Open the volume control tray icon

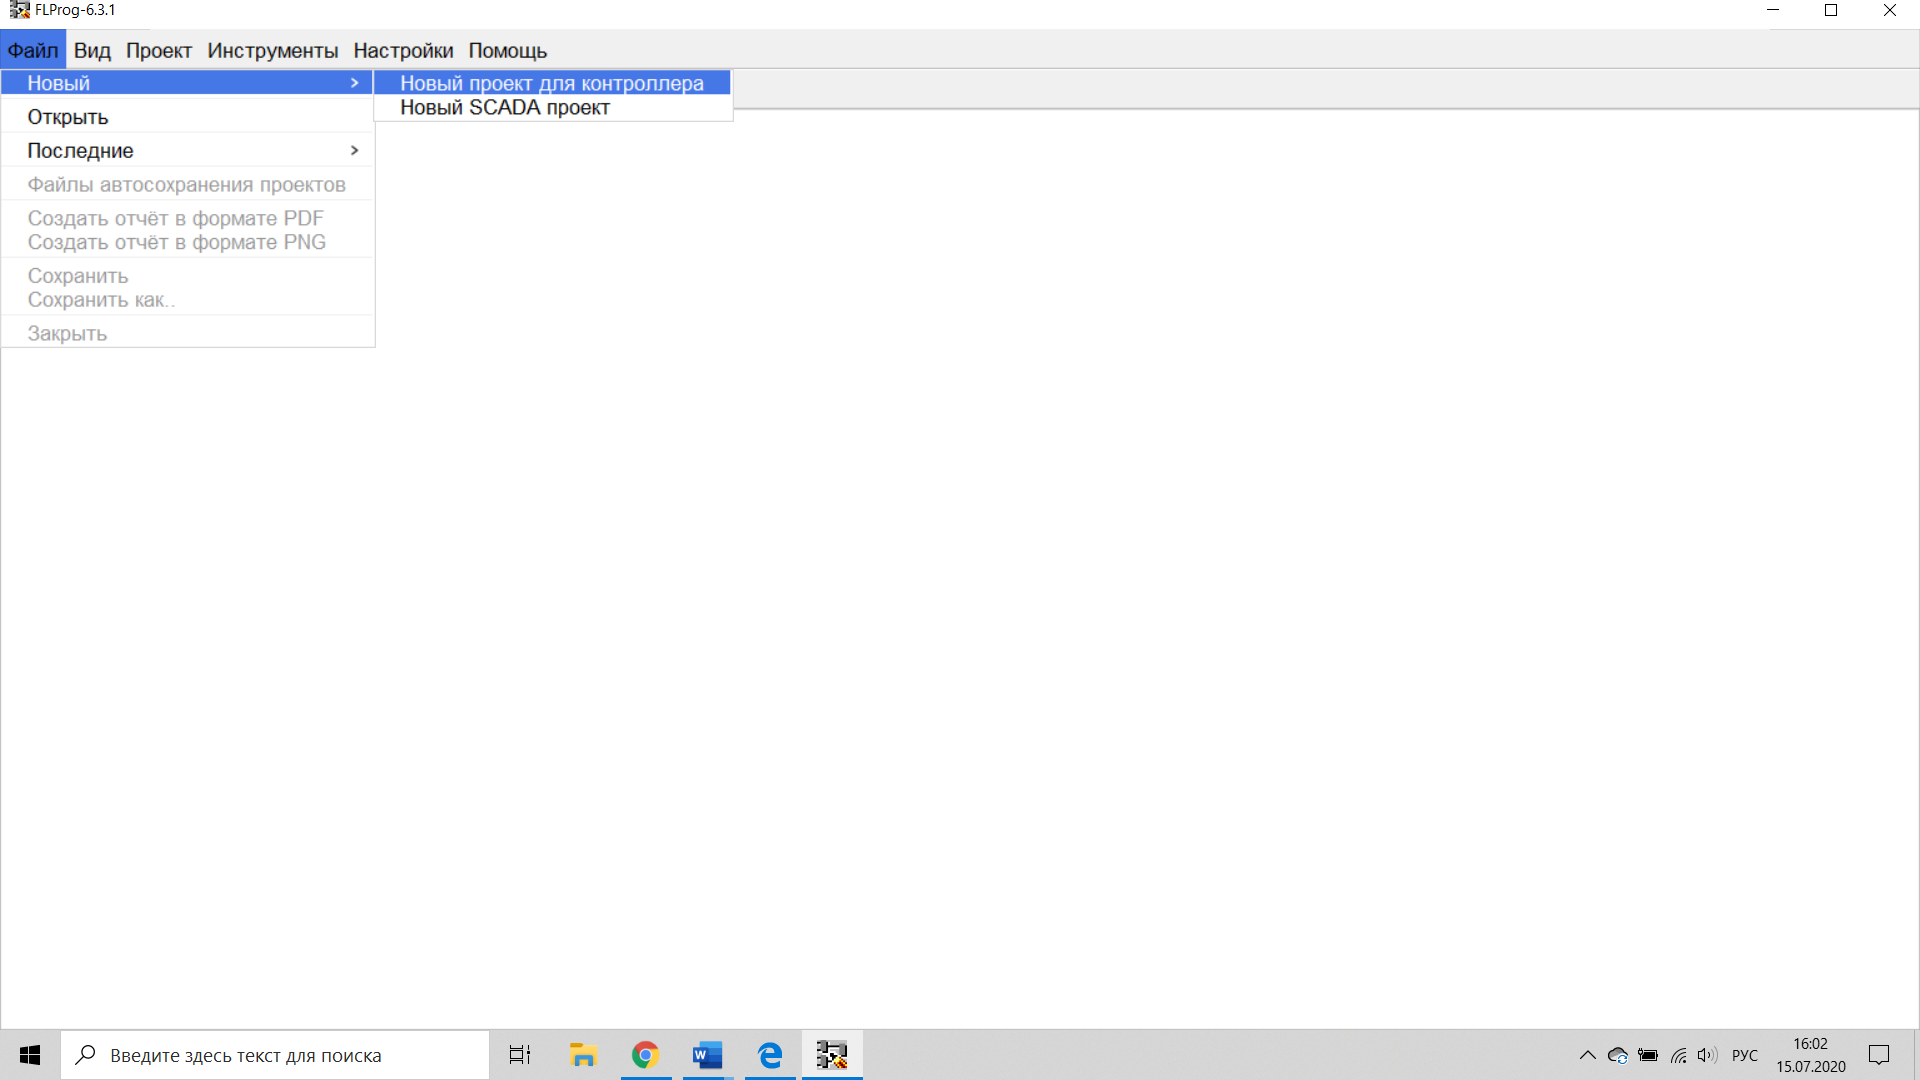(1706, 1055)
